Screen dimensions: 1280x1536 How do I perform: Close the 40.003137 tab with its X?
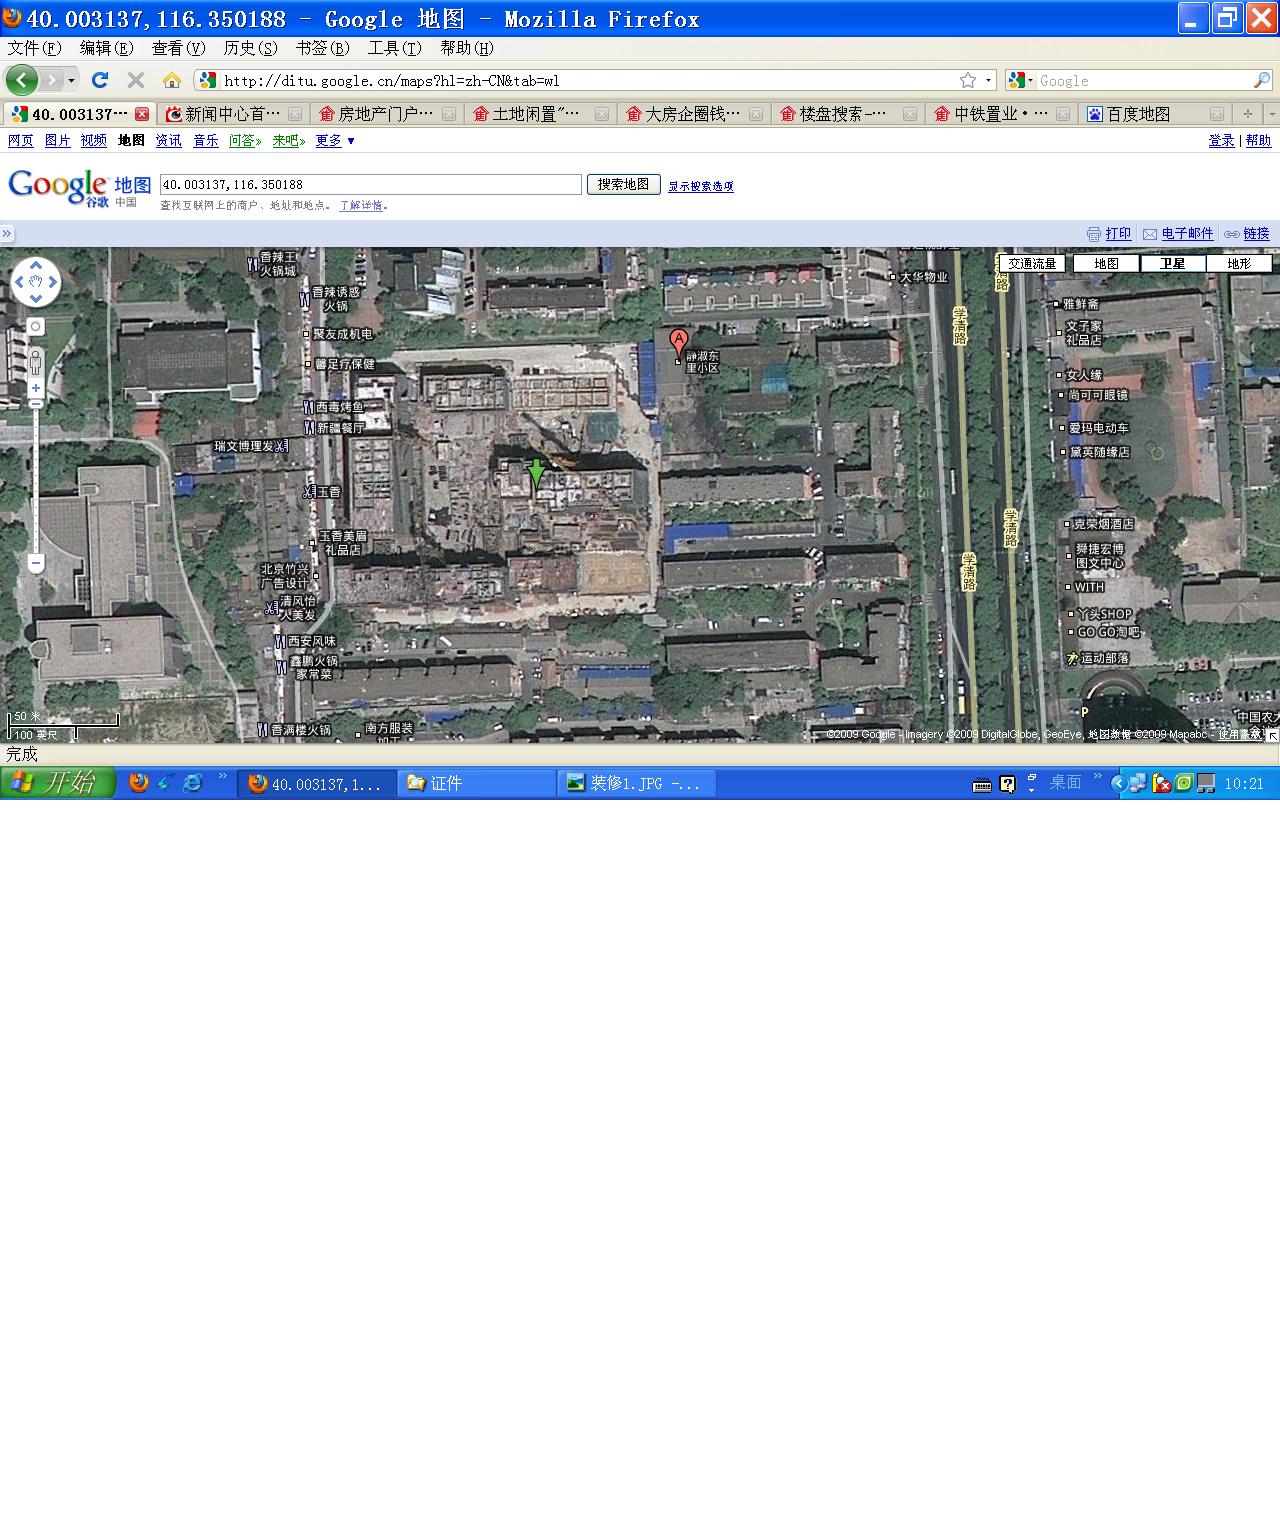coord(142,114)
